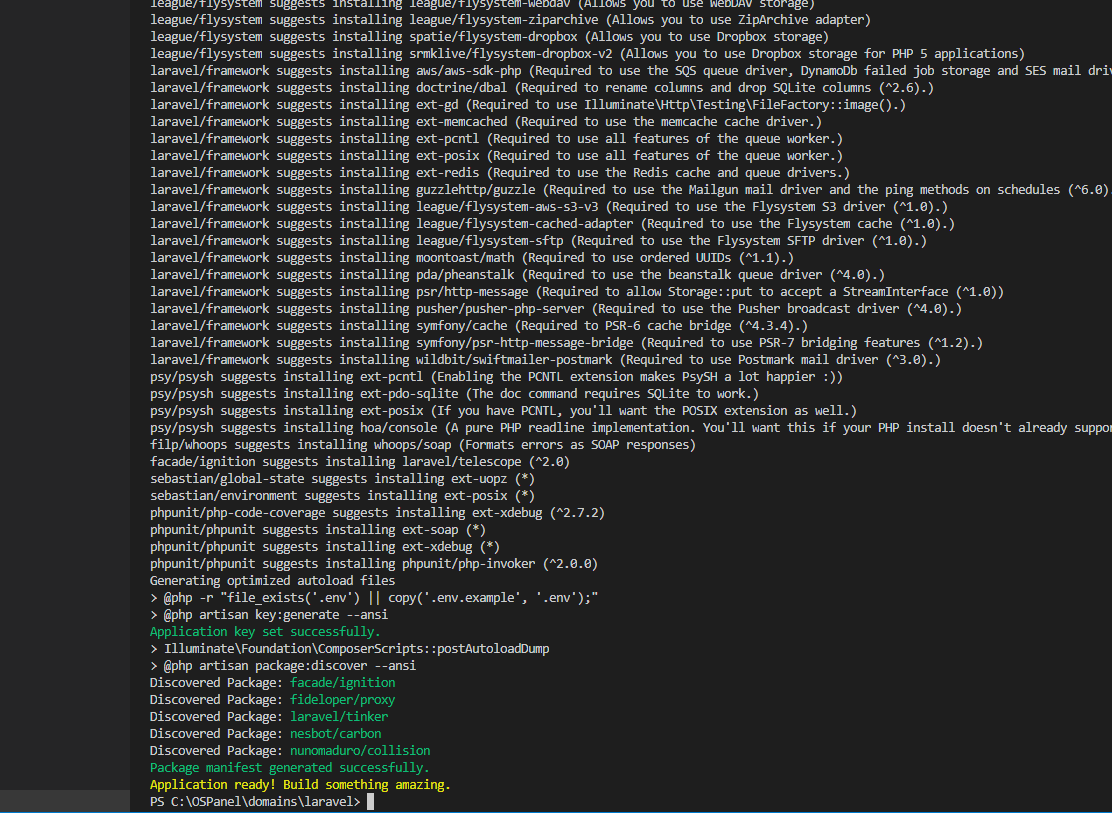Click the "league/flysystem-cached-adapter" suggestion line
Image resolution: width=1112 pixels, height=813 pixels.
552,223
